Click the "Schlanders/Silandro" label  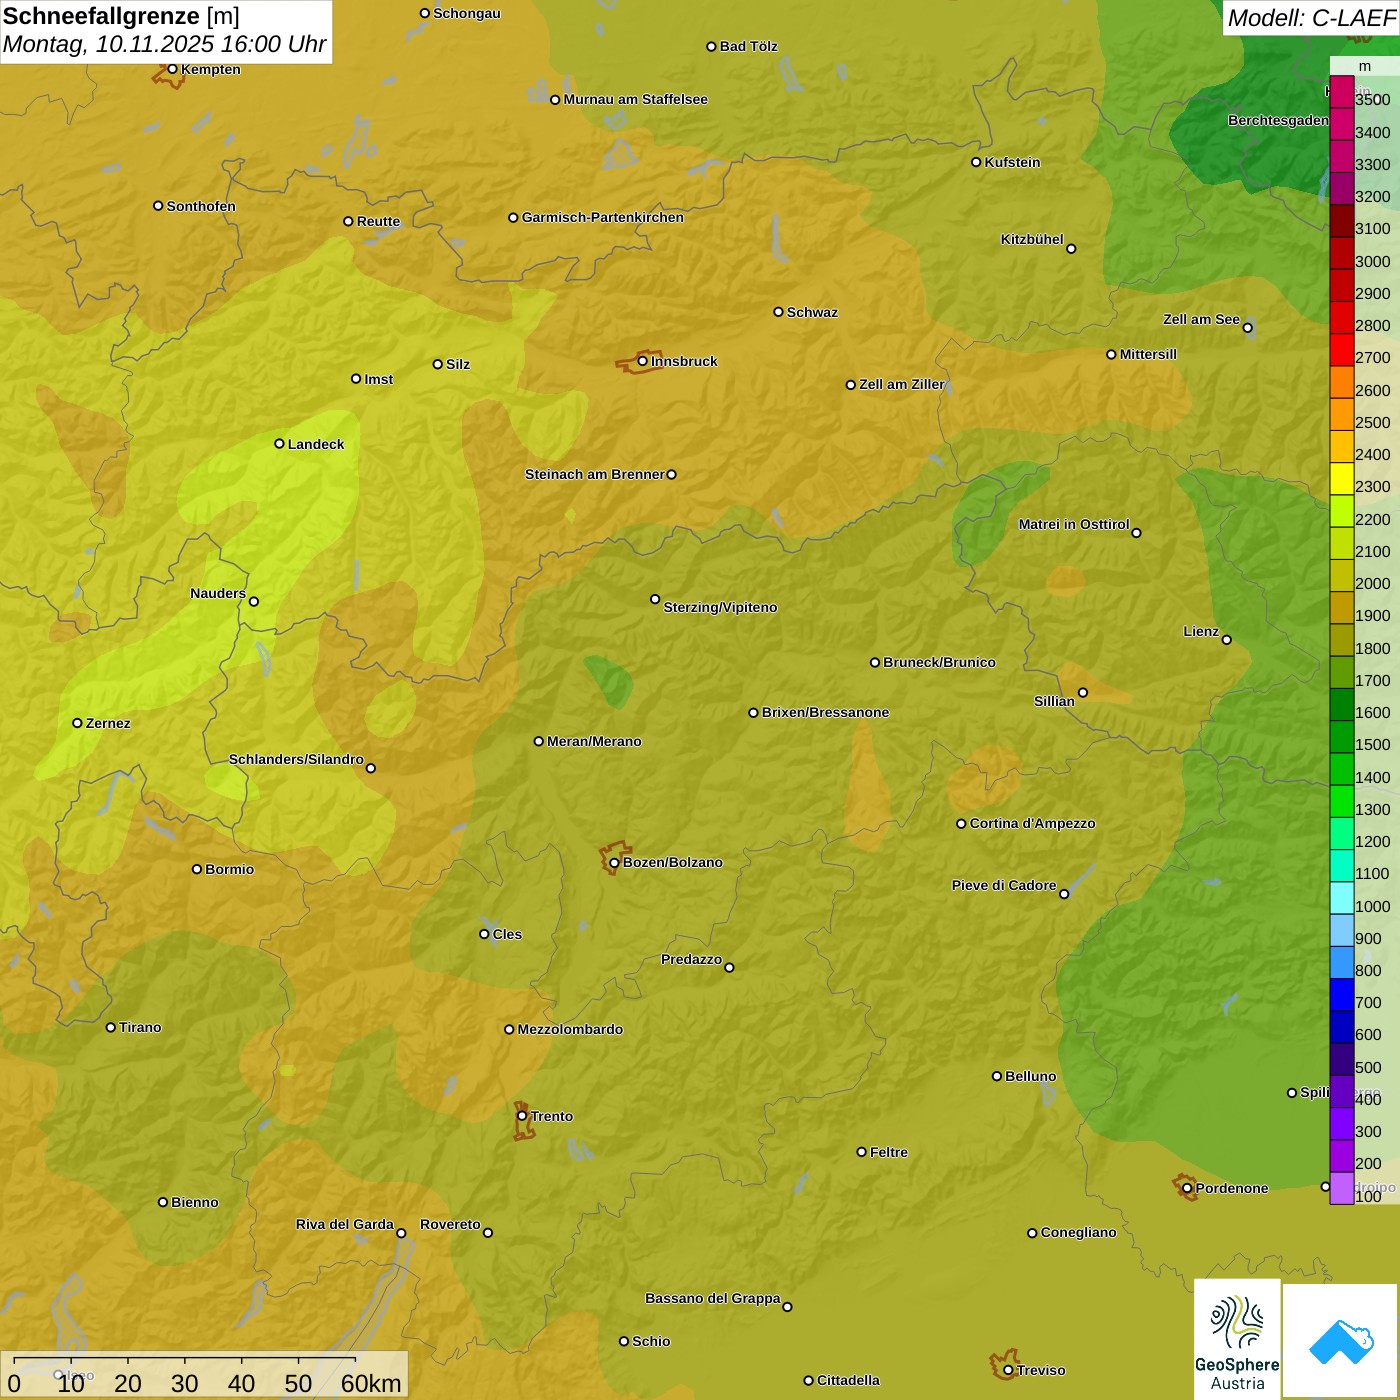click(x=296, y=759)
